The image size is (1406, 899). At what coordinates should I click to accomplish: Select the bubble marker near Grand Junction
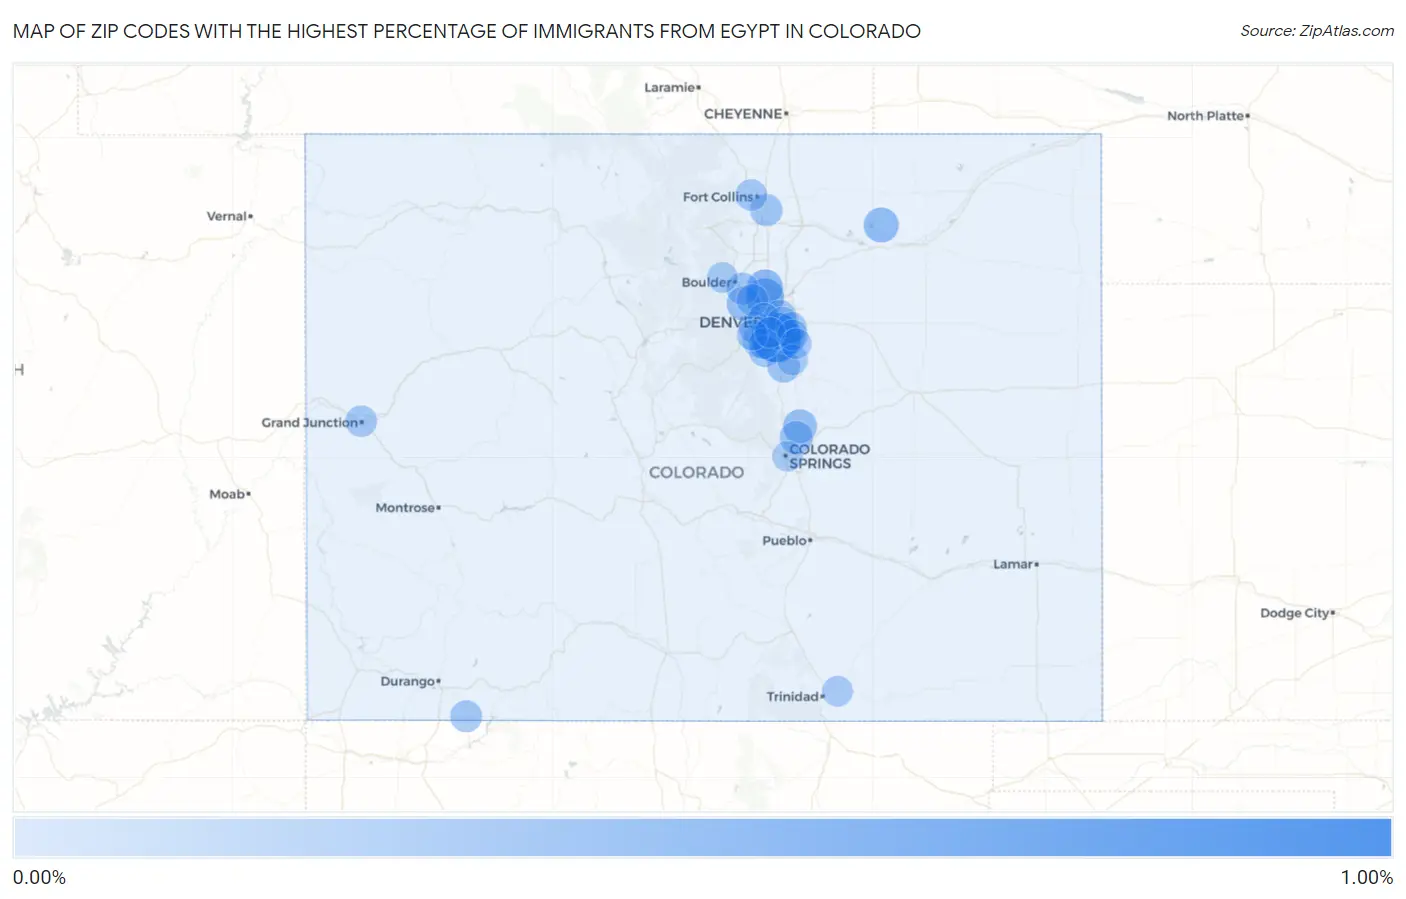[361, 421]
